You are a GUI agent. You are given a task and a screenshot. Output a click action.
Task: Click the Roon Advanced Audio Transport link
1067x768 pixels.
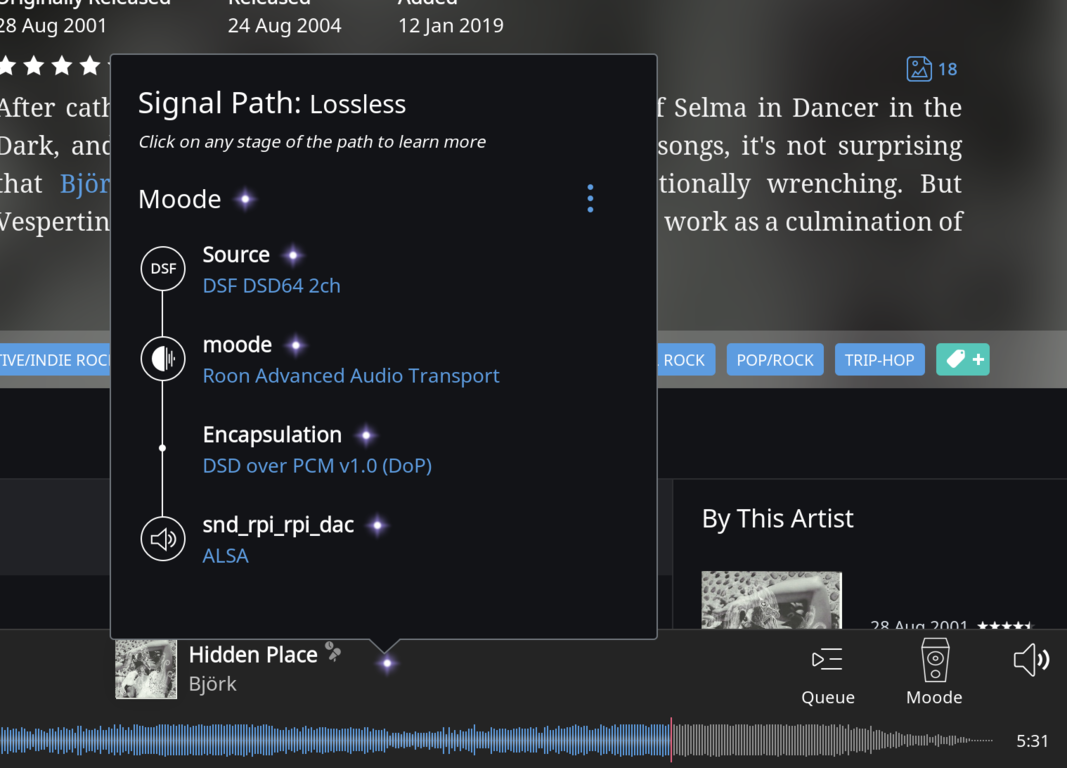coord(351,375)
